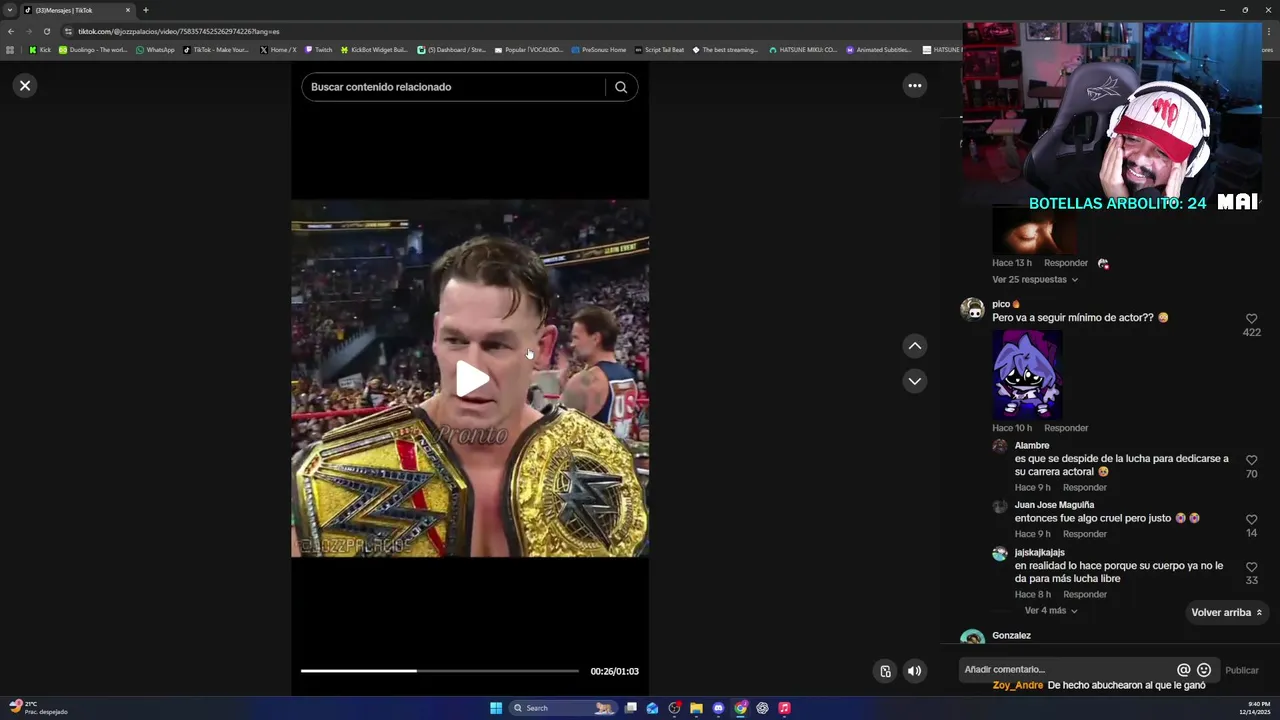This screenshot has height=720, width=1280.
Task: Expand Ver 25 respuestas replies
Action: [x=1035, y=280]
